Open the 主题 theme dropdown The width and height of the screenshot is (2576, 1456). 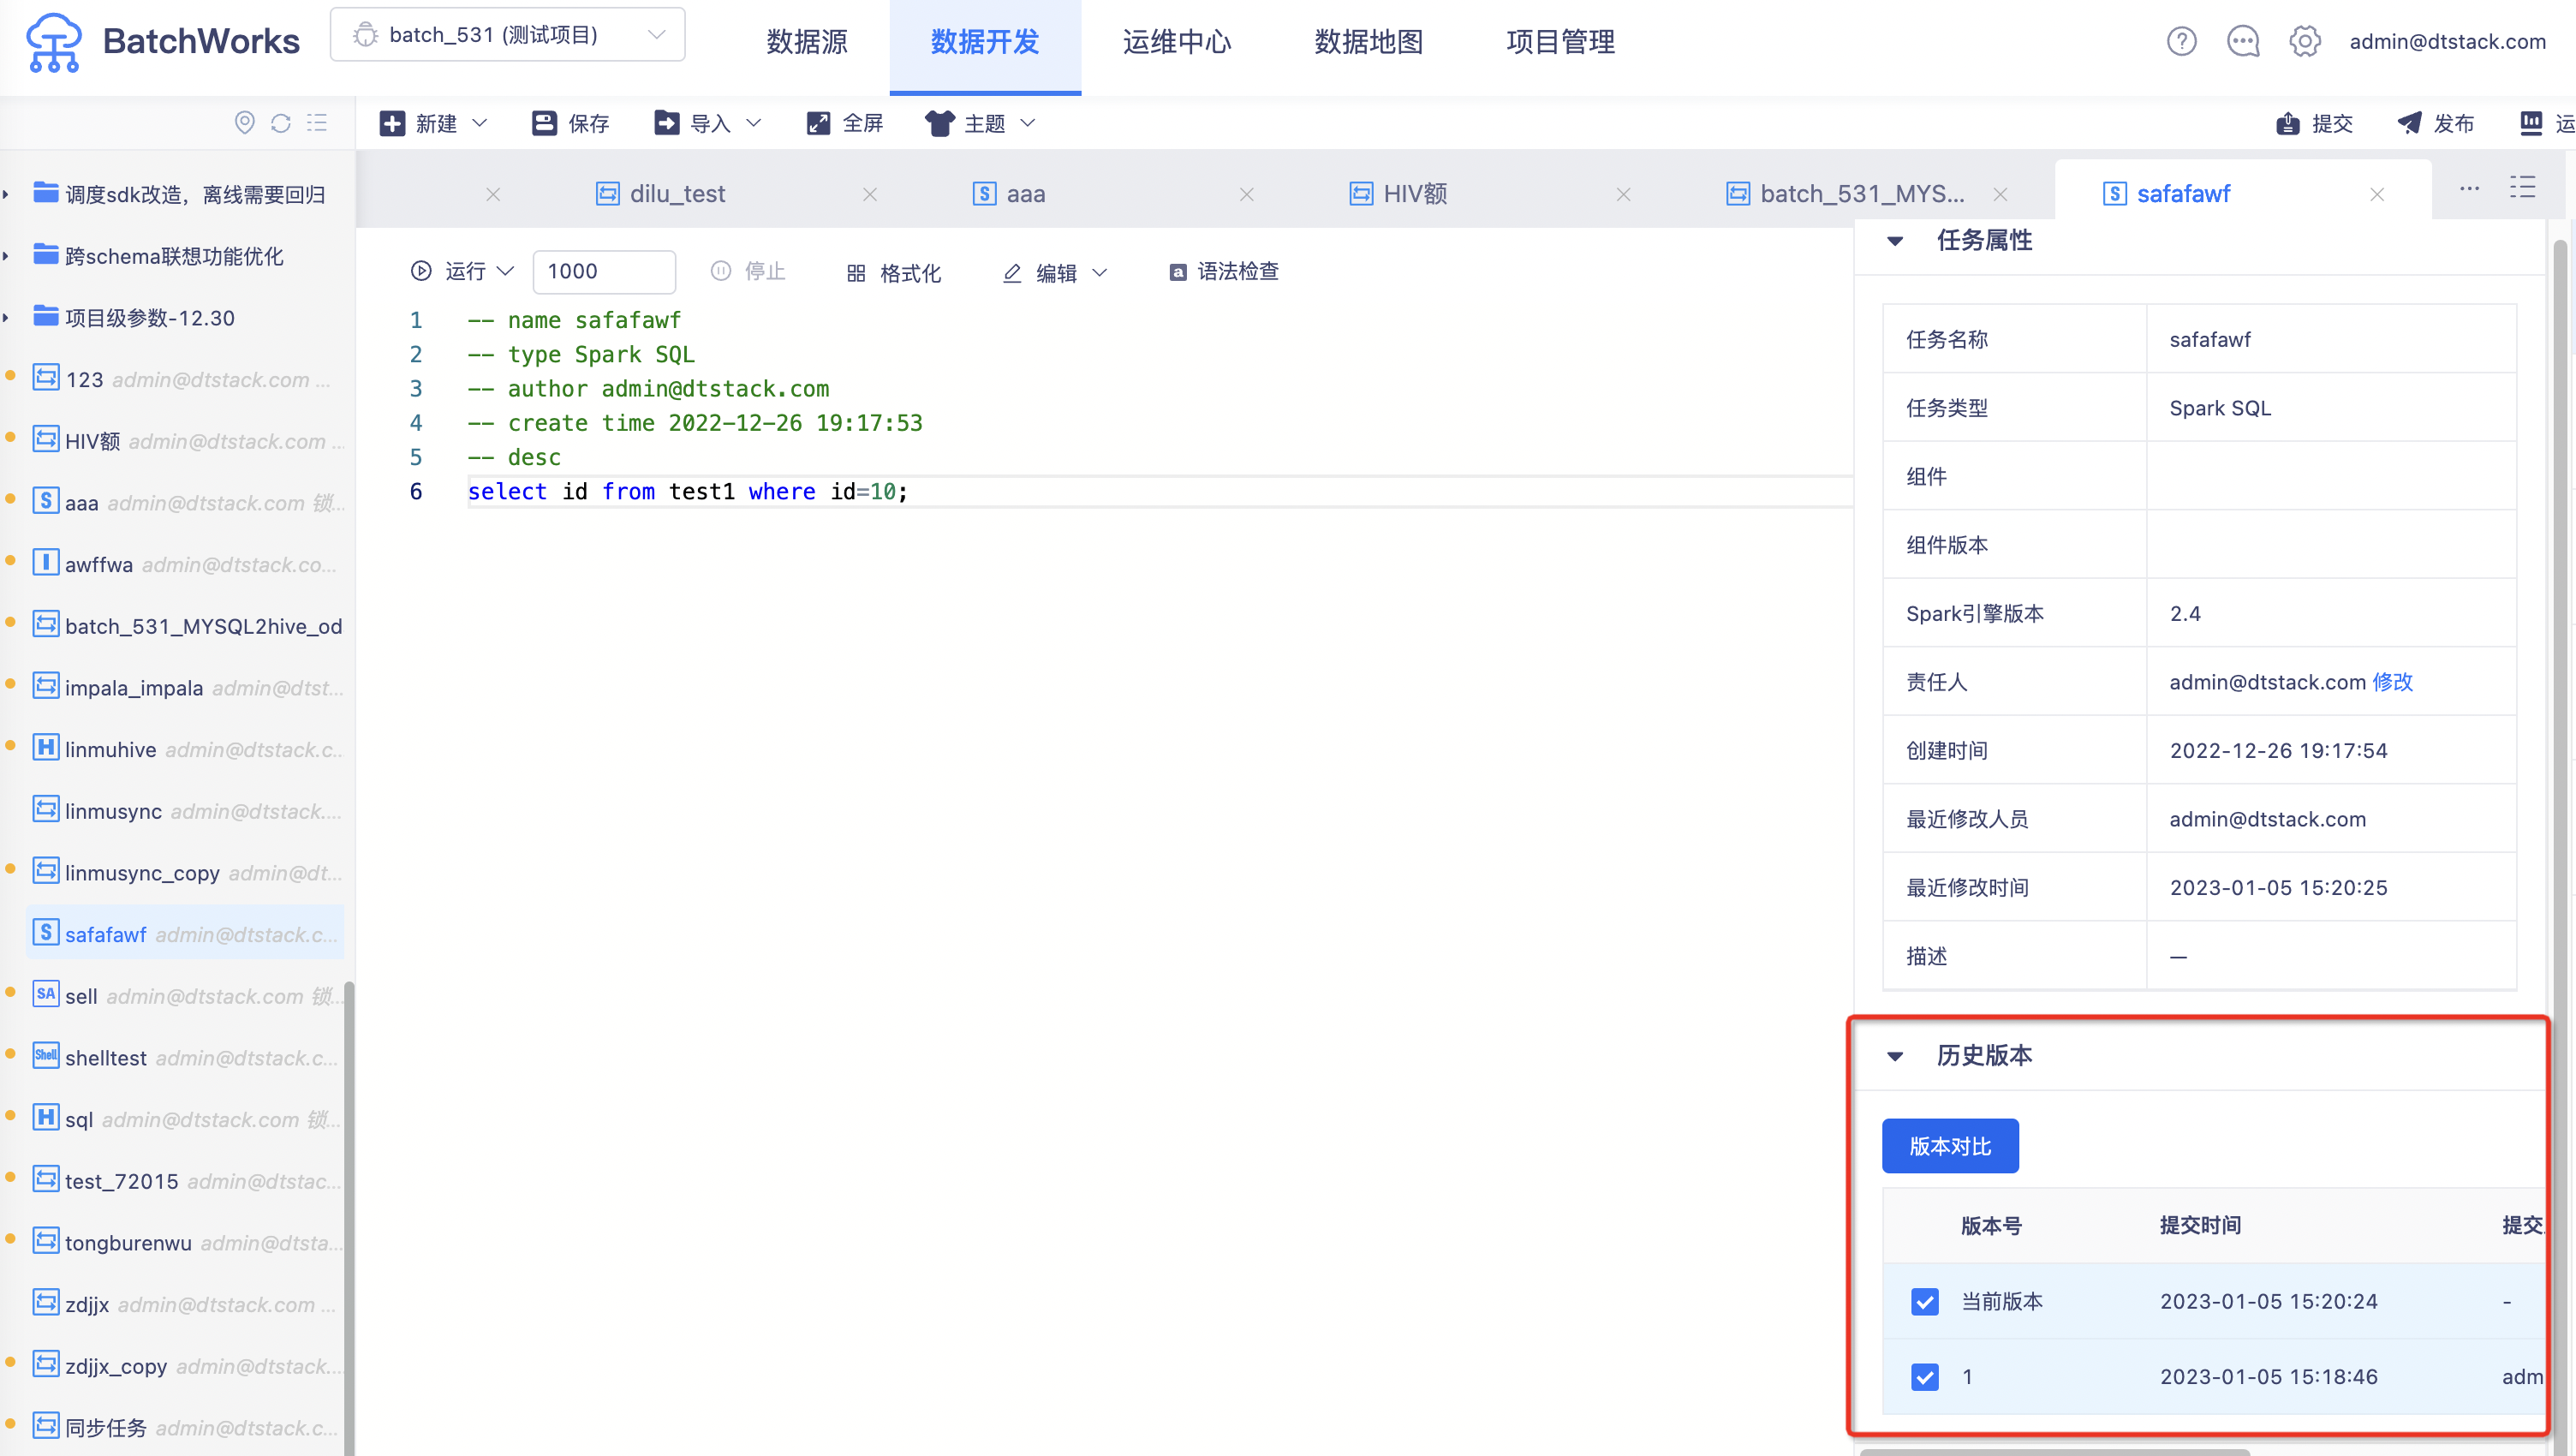[980, 123]
